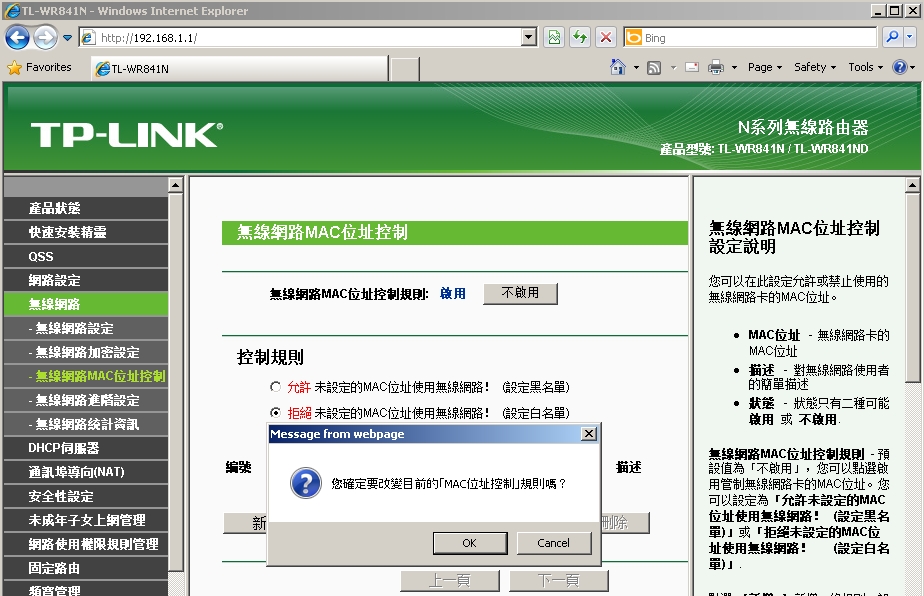Open the Page menu
The width and height of the screenshot is (924, 596).
click(764, 67)
